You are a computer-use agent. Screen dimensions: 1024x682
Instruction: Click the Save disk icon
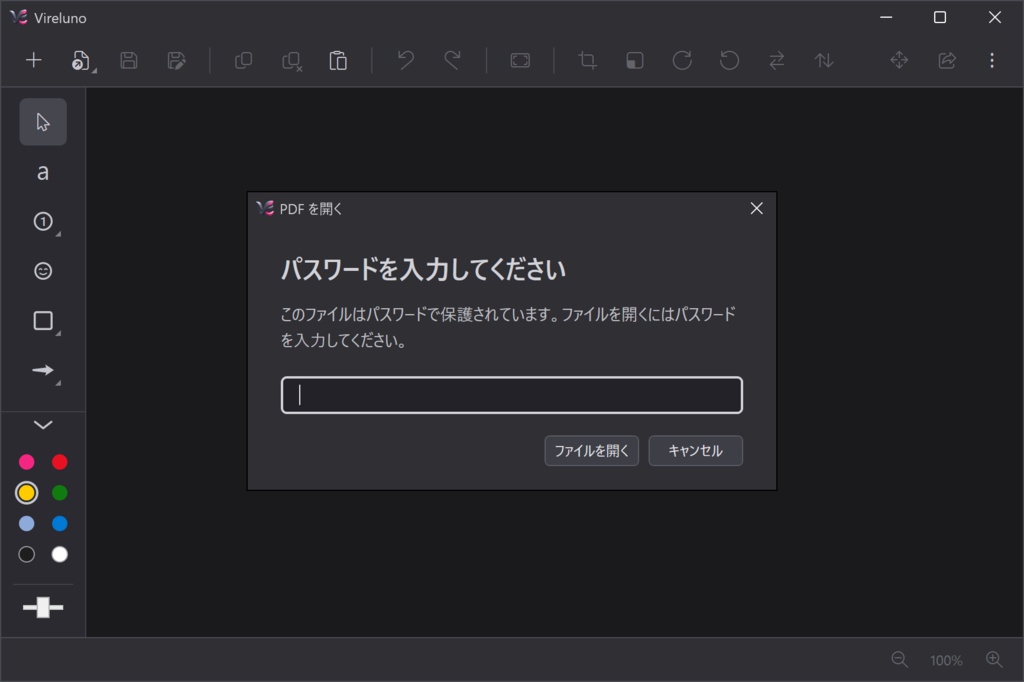click(x=129, y=60)
